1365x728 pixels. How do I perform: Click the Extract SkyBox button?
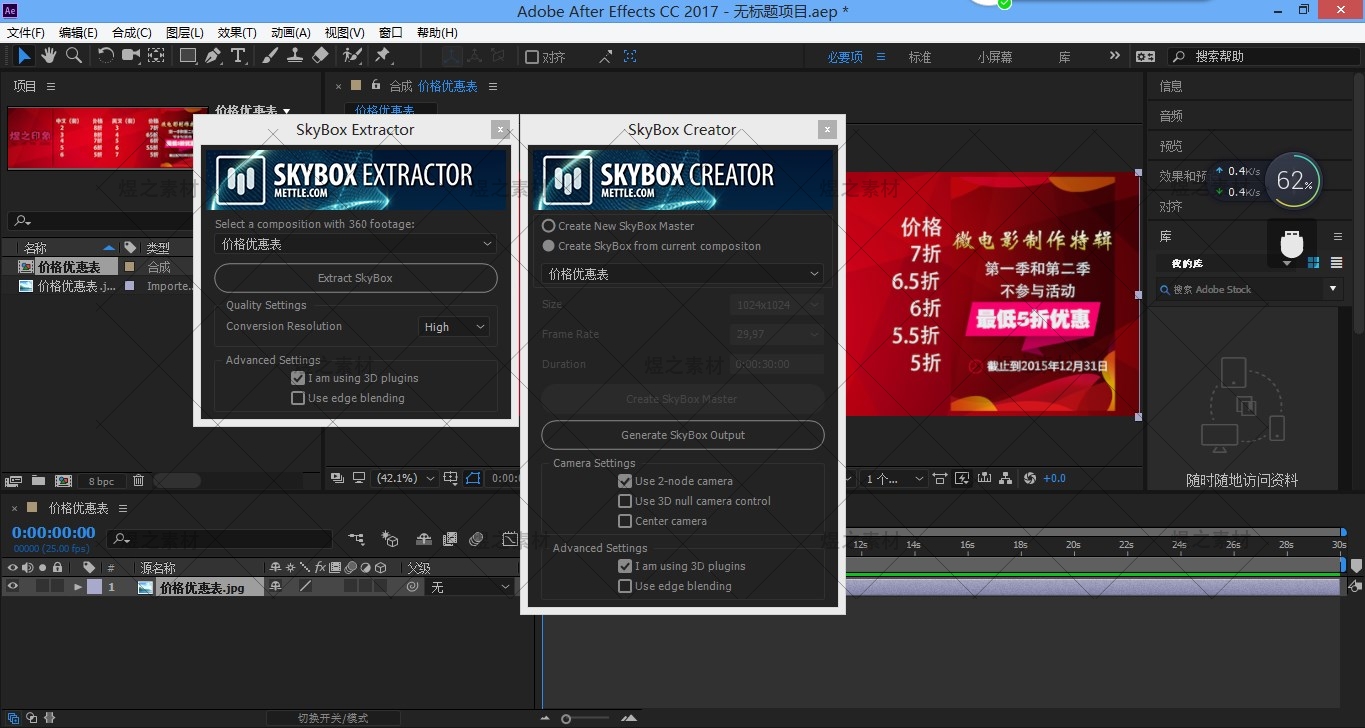pos(355,278)
